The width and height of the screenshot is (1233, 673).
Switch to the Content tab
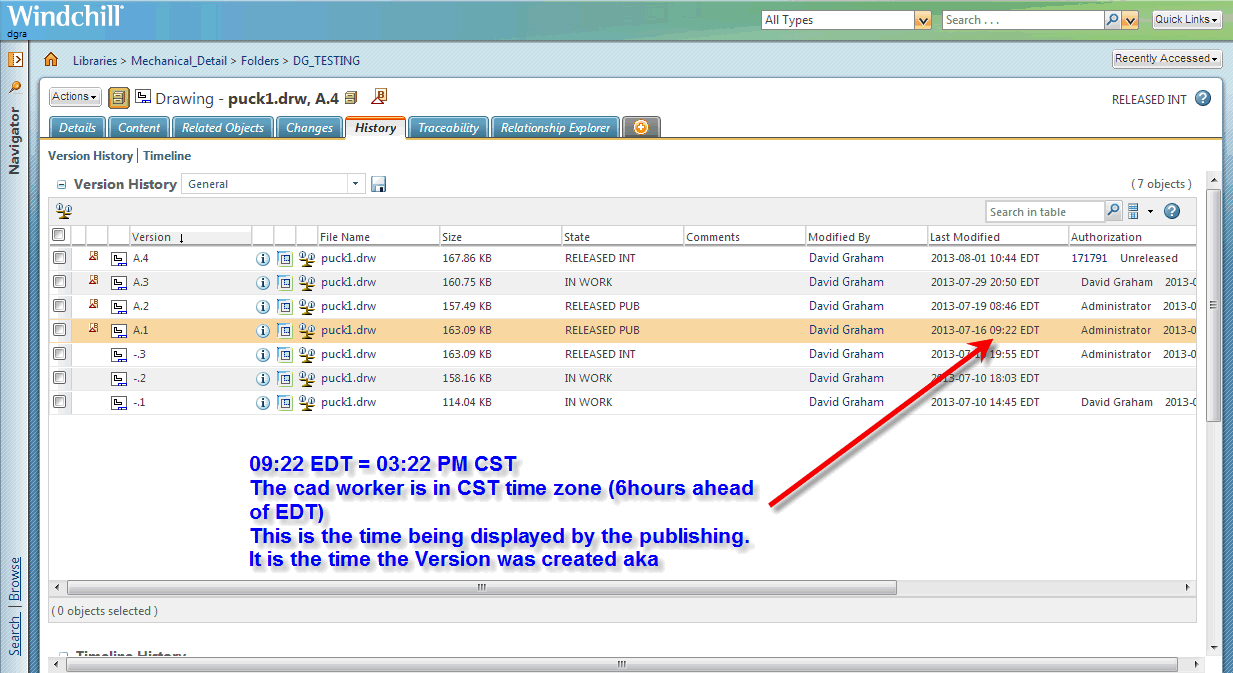(139, 128)
